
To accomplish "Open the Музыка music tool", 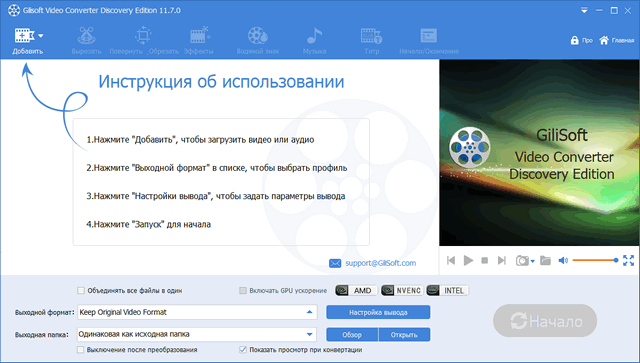I will pos(314,40).
